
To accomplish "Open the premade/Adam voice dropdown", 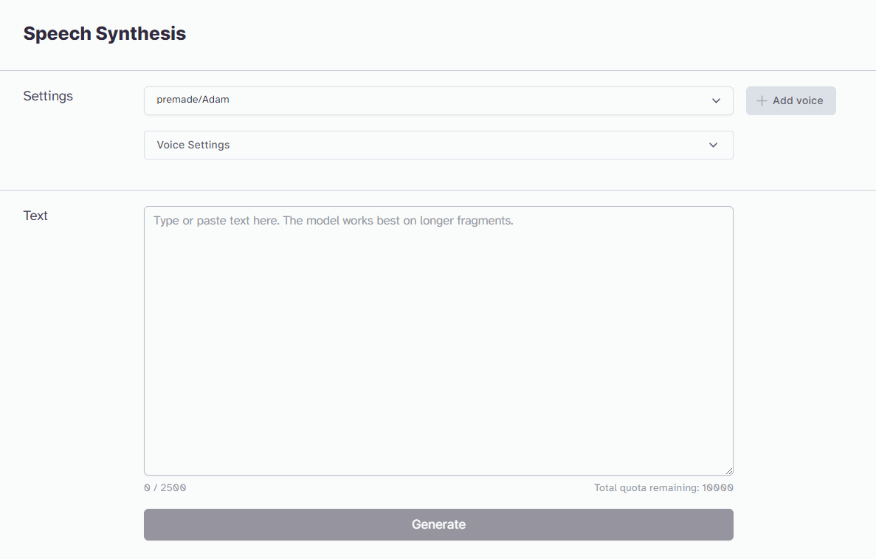I will pos(438,101).
